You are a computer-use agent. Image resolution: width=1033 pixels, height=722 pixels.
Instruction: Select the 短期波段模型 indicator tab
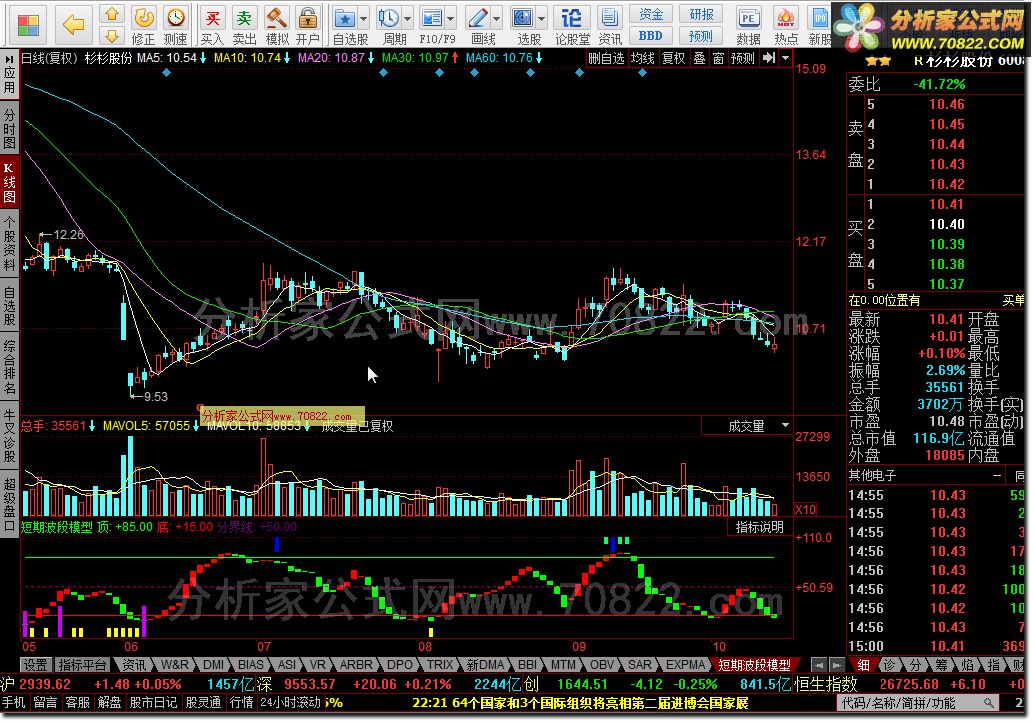point(754,665)
